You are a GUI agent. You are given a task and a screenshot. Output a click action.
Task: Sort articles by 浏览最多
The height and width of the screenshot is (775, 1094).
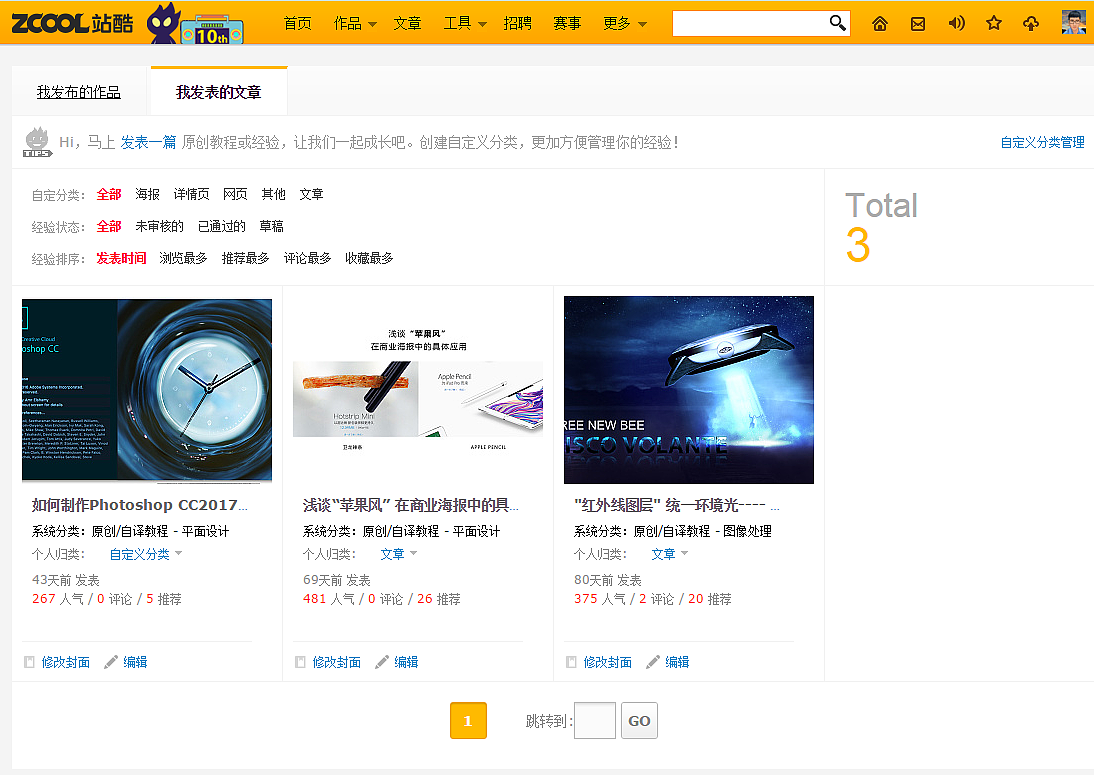point(183,258)
